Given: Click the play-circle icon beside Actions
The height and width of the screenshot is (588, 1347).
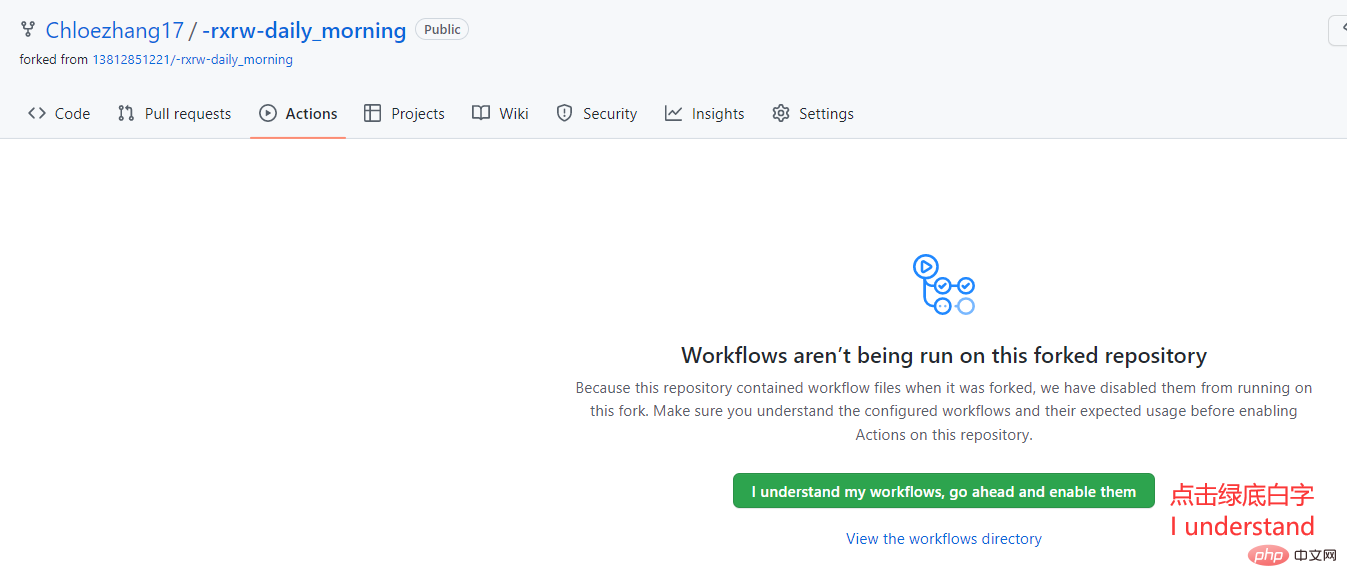Looking at the screenshot, I should (268, 114).
